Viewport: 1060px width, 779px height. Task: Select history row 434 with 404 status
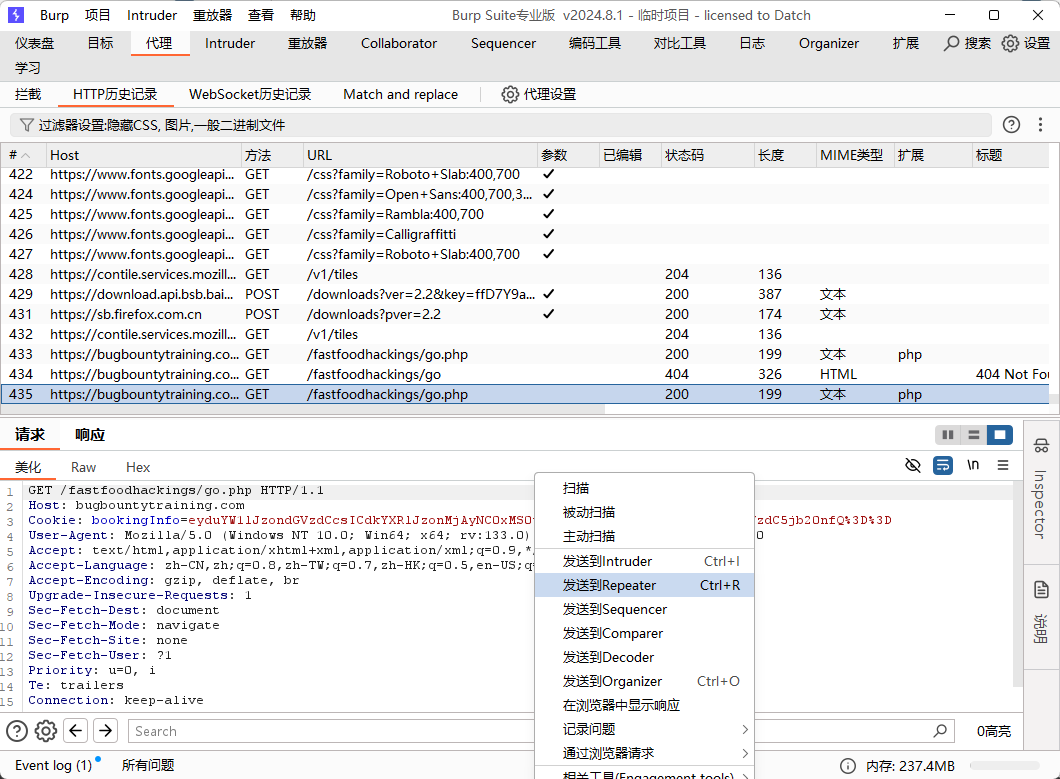[525, 374]
